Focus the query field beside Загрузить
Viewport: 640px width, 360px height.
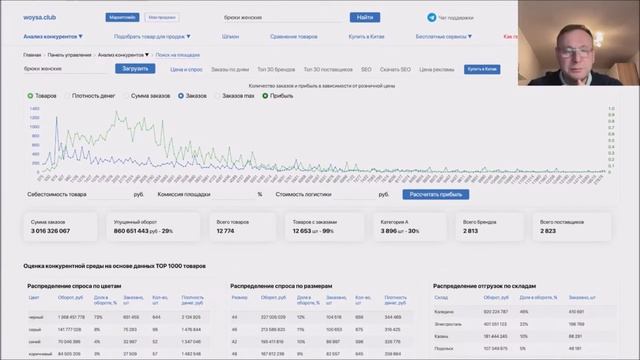[x=67, y=69]
